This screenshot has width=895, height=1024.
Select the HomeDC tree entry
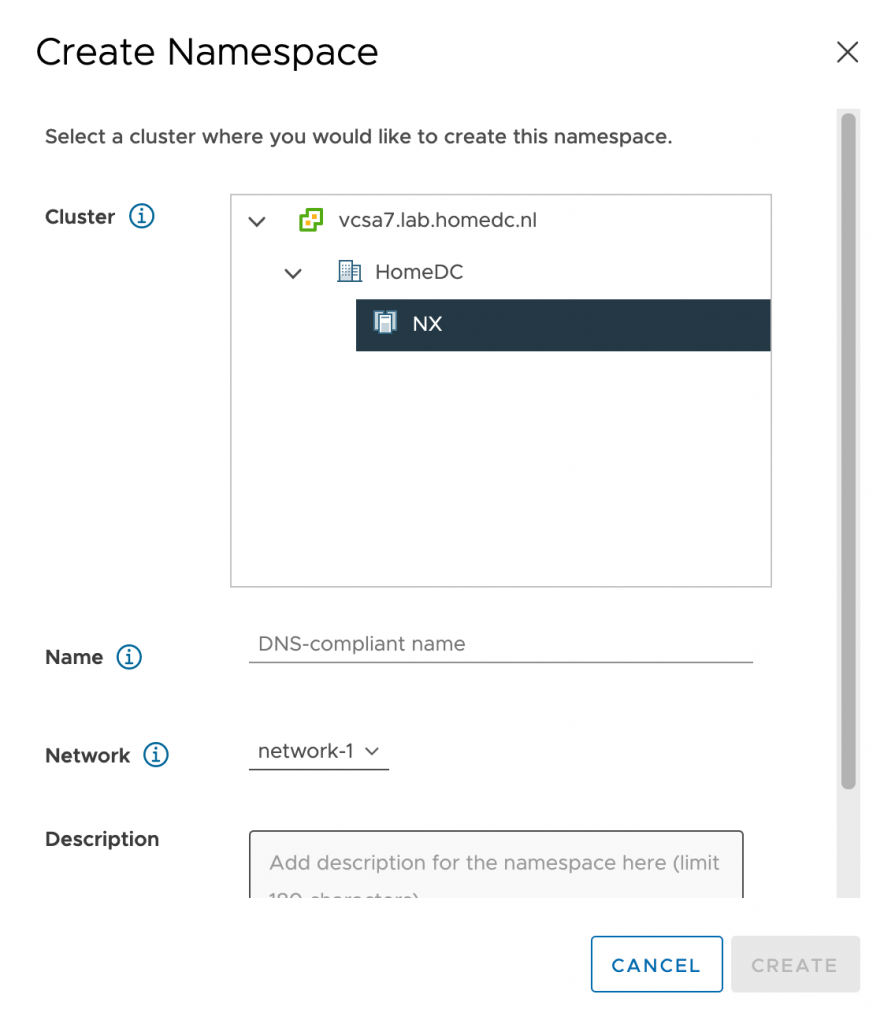(x=418, y=272)
